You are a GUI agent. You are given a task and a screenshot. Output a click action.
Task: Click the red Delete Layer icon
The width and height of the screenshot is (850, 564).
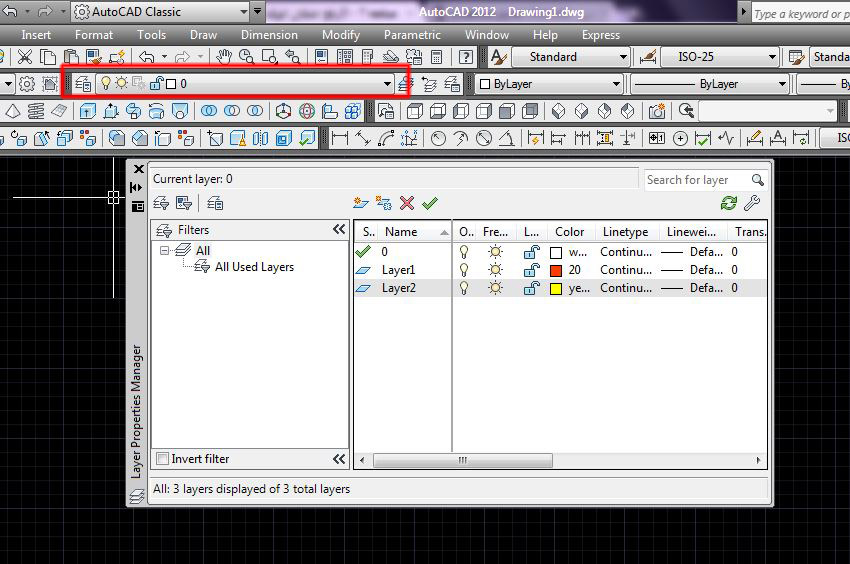click(x=407, y=203)
